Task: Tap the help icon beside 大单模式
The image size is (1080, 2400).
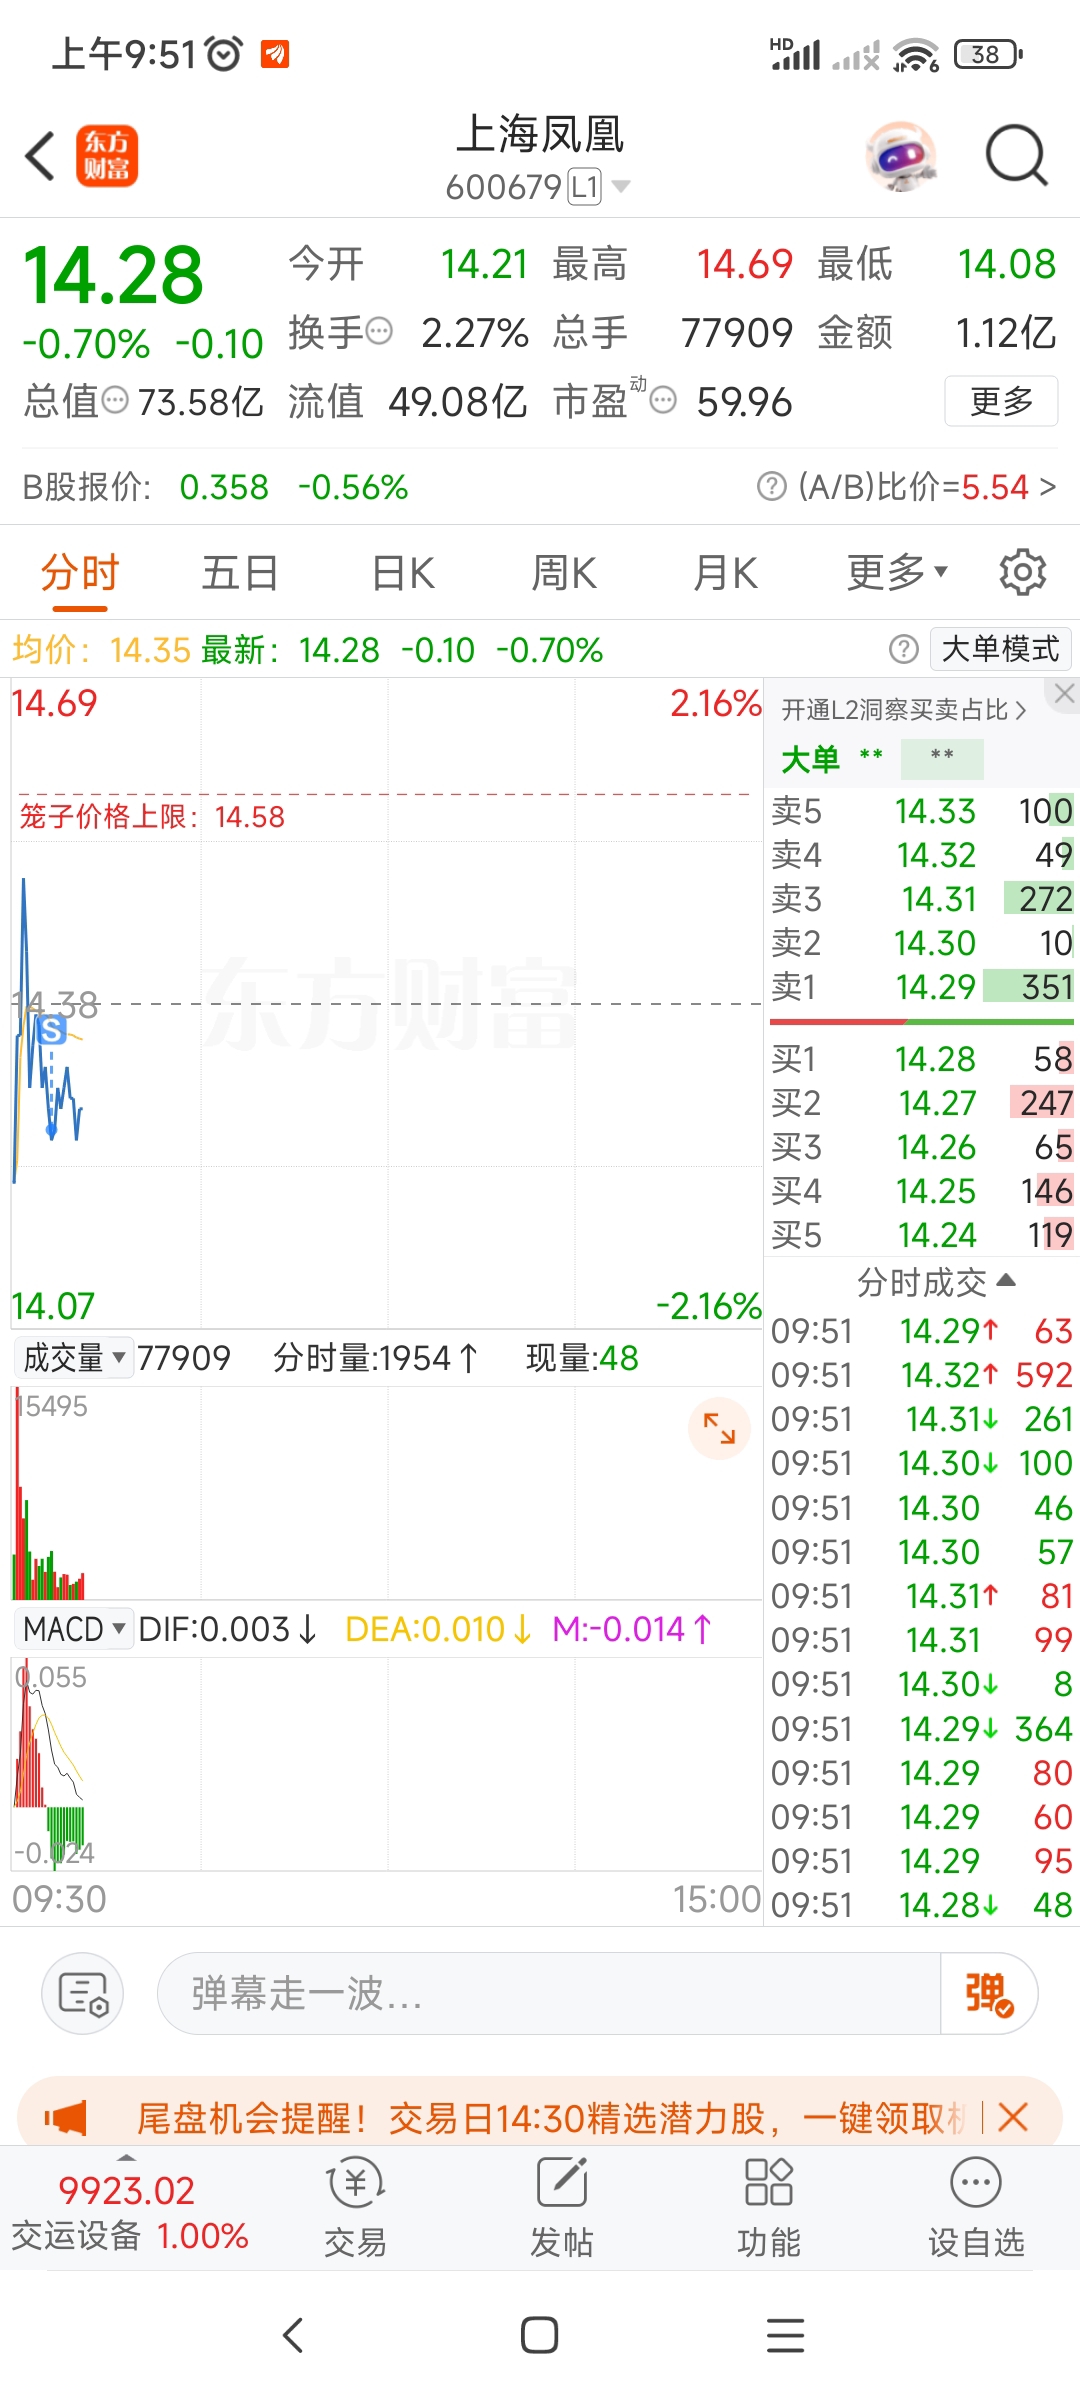Action: coord(903,650)
